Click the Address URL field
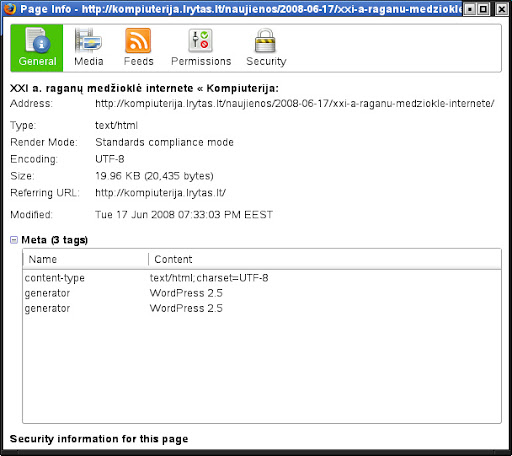Screen dimensions: 512x456 pos(295,104)
